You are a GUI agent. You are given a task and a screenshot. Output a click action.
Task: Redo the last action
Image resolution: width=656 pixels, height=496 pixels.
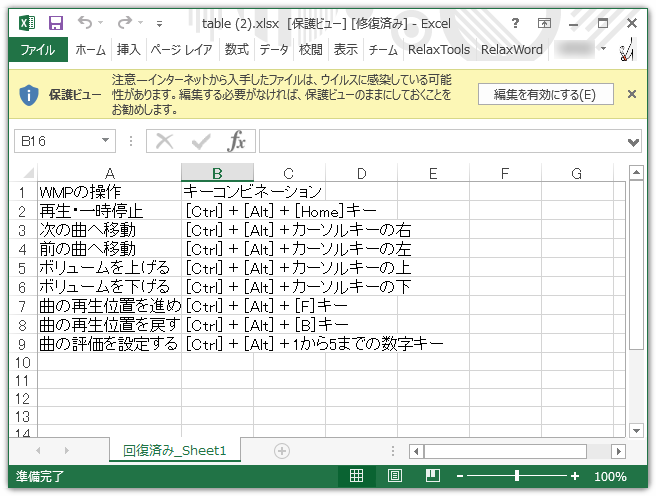125,22
